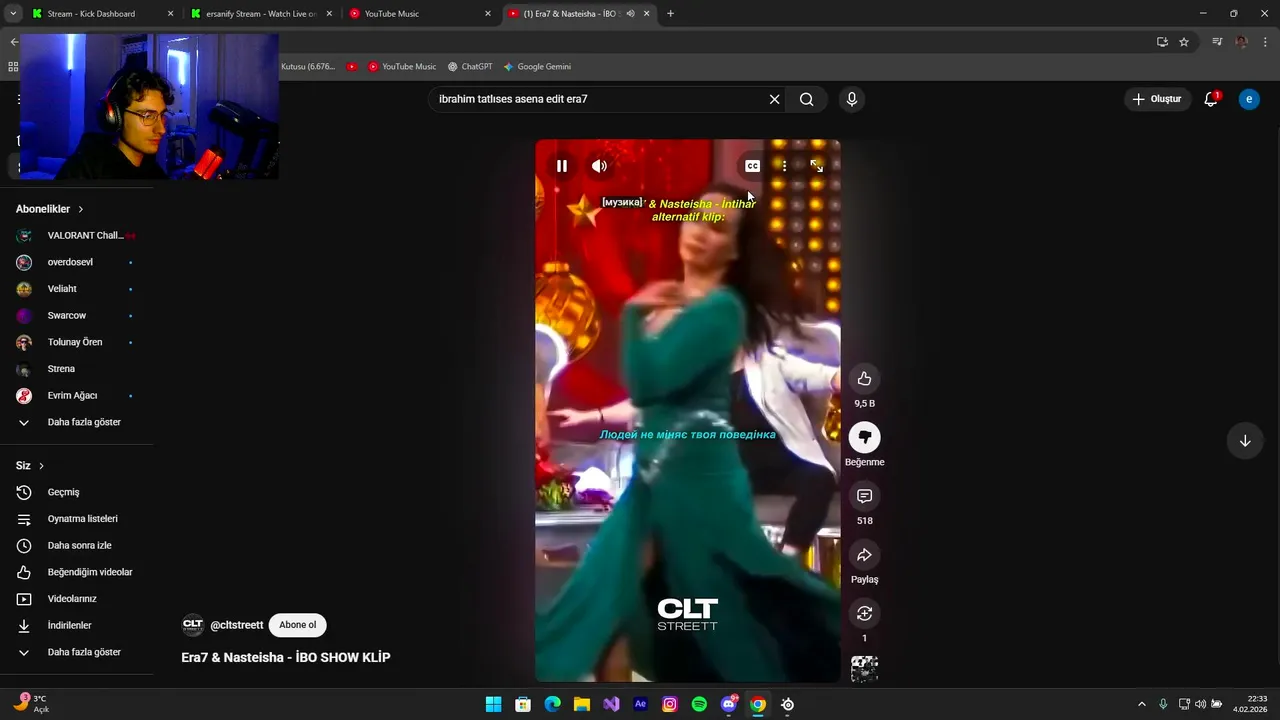Click the install app icon in address bar

tap(1162, 42)
